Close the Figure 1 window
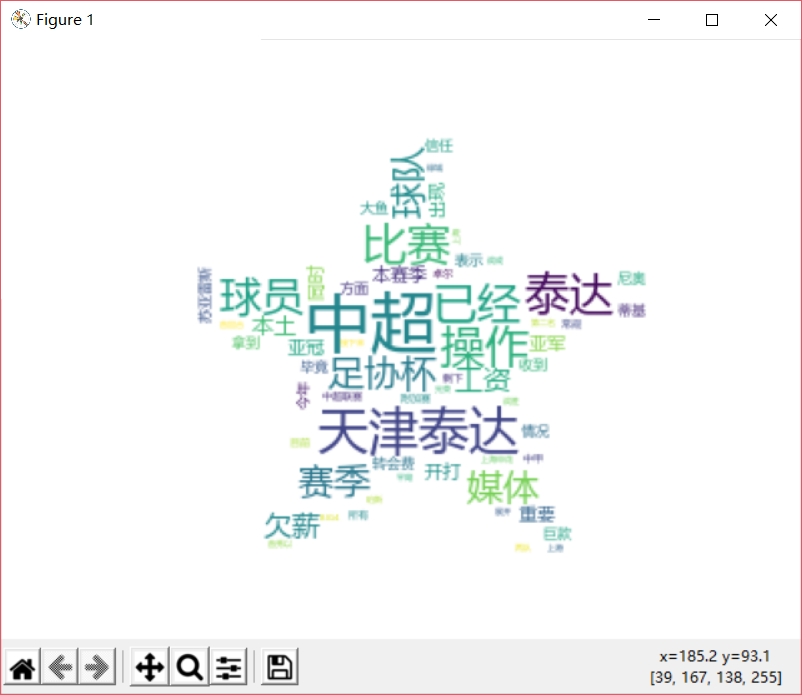The image size is (802, 695). pos(771,20)
